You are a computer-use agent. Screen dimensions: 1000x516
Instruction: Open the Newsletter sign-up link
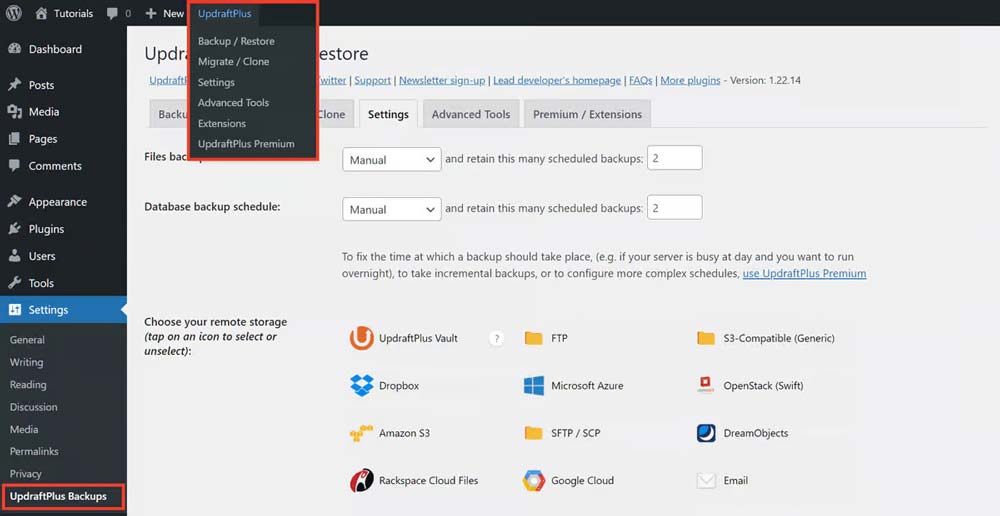(x=442, y=80)
